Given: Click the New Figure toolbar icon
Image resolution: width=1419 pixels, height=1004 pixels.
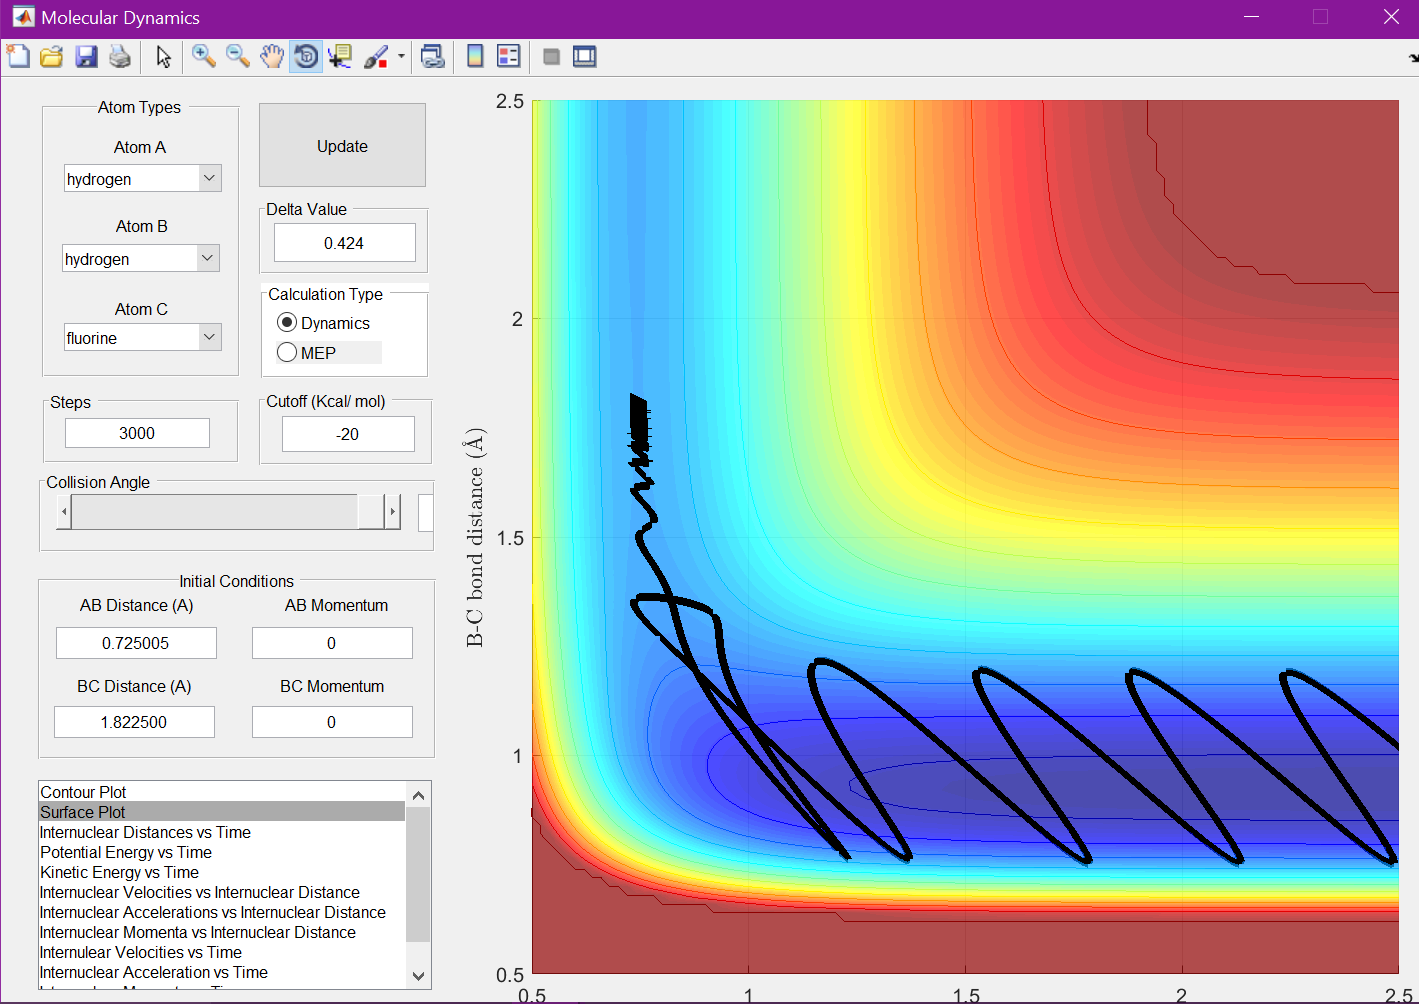Looking at the screenshot, I should (18, 57).
